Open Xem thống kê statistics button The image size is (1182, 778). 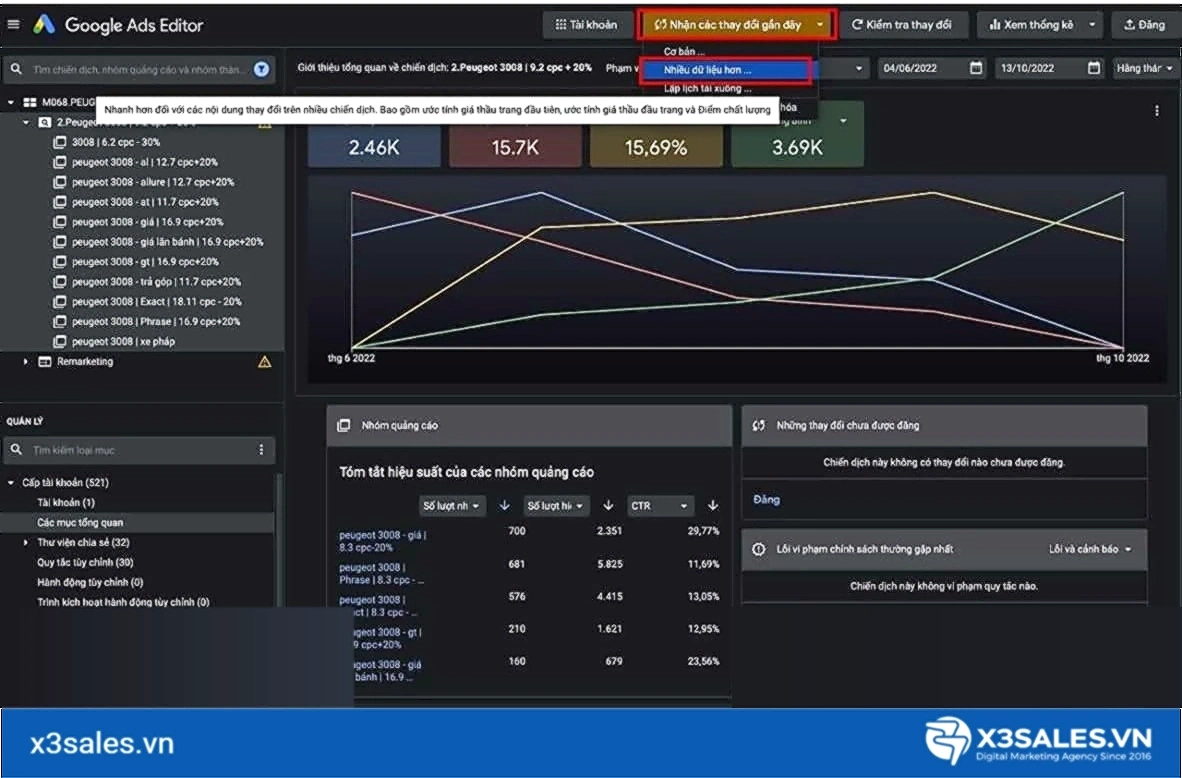(x=1031, y=25)
